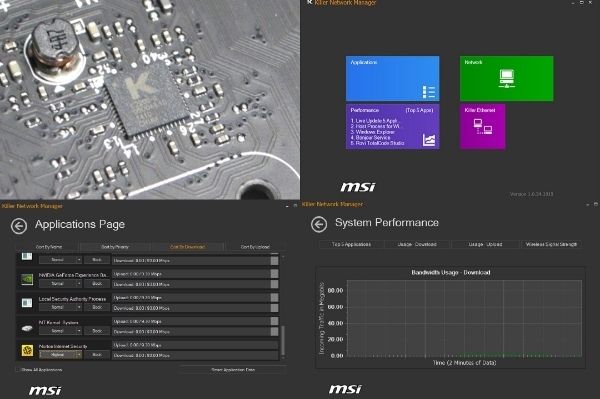Switch to the Sort by Name tab

49,247
